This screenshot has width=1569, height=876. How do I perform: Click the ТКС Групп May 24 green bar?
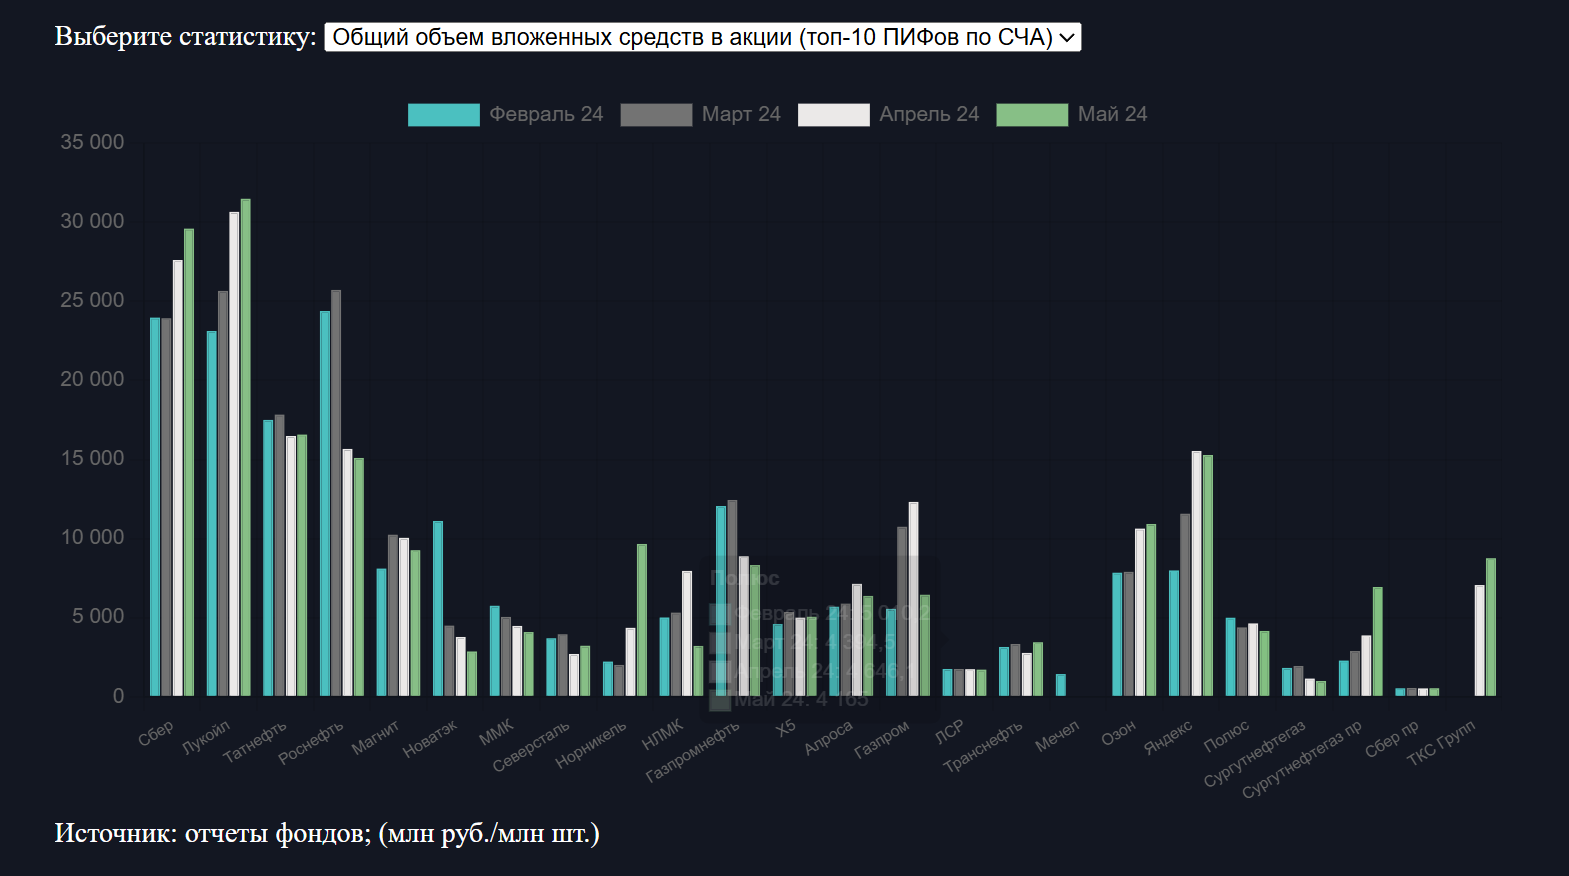click(1491, 627)
